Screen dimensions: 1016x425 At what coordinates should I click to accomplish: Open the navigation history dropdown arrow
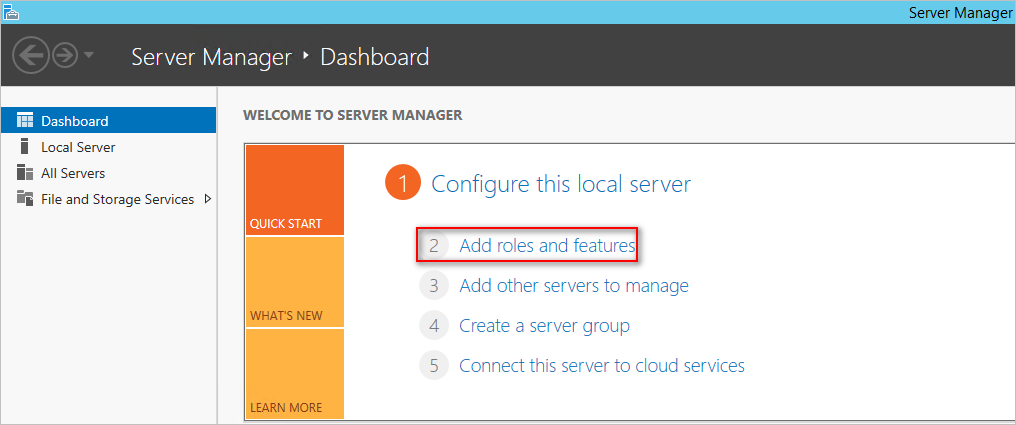tap(88, 56)
